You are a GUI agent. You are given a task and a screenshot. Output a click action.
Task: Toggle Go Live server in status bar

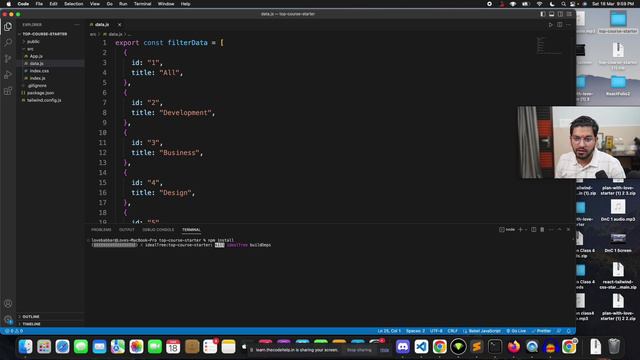[516, 331]
